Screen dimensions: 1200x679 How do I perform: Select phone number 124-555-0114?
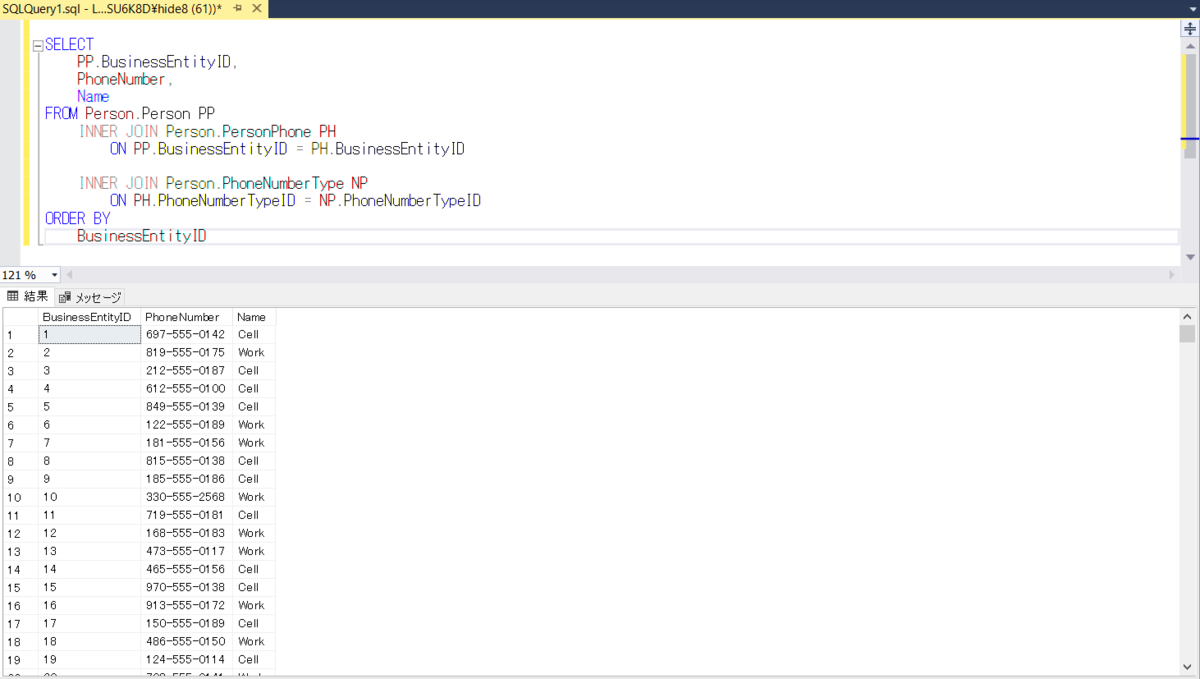click(x=186, y=660)
